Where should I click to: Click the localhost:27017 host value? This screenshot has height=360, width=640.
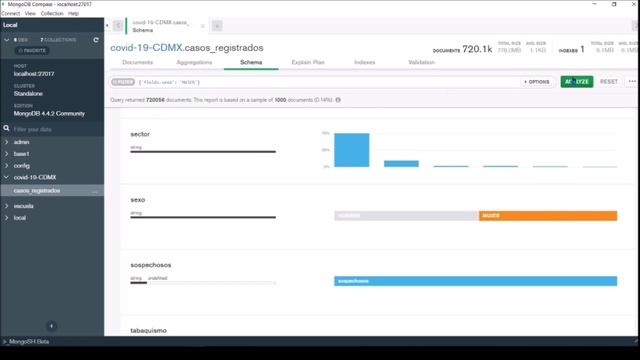34,74
